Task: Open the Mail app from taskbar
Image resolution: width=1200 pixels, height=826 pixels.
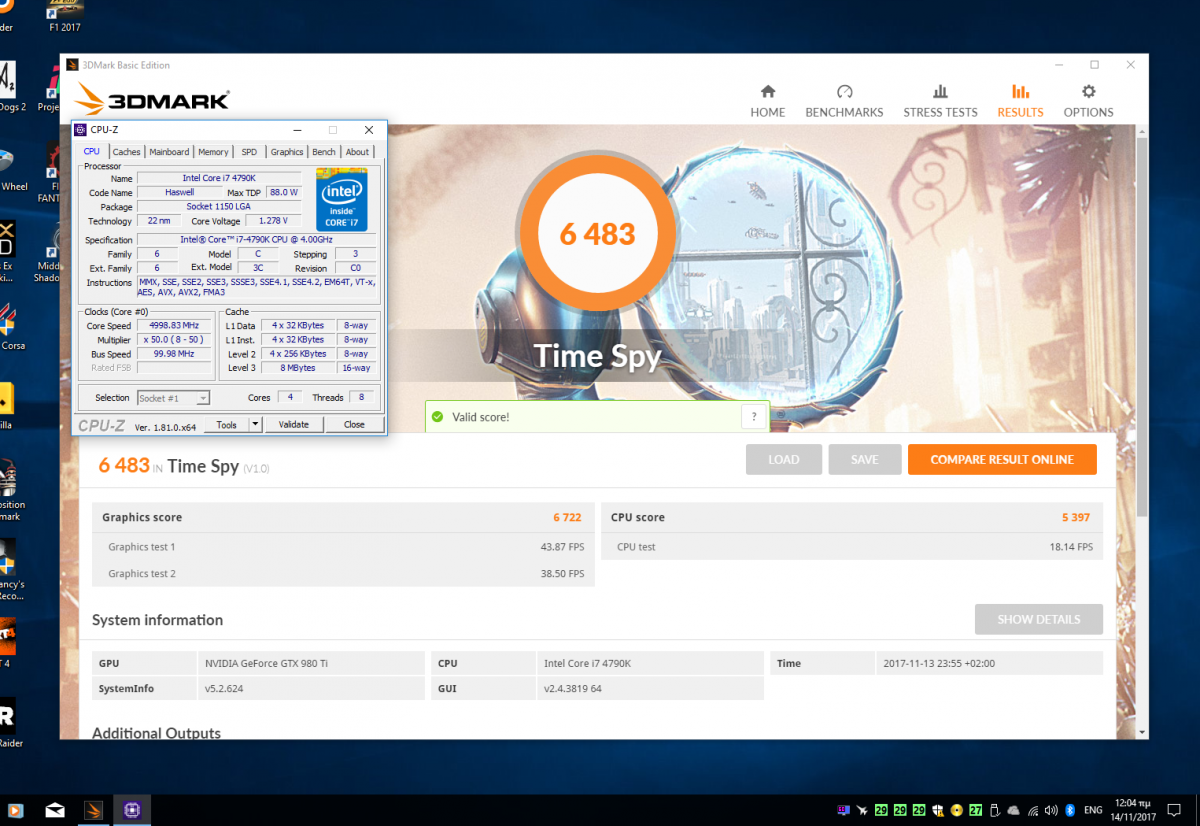Action: click(x=55, y=810)
